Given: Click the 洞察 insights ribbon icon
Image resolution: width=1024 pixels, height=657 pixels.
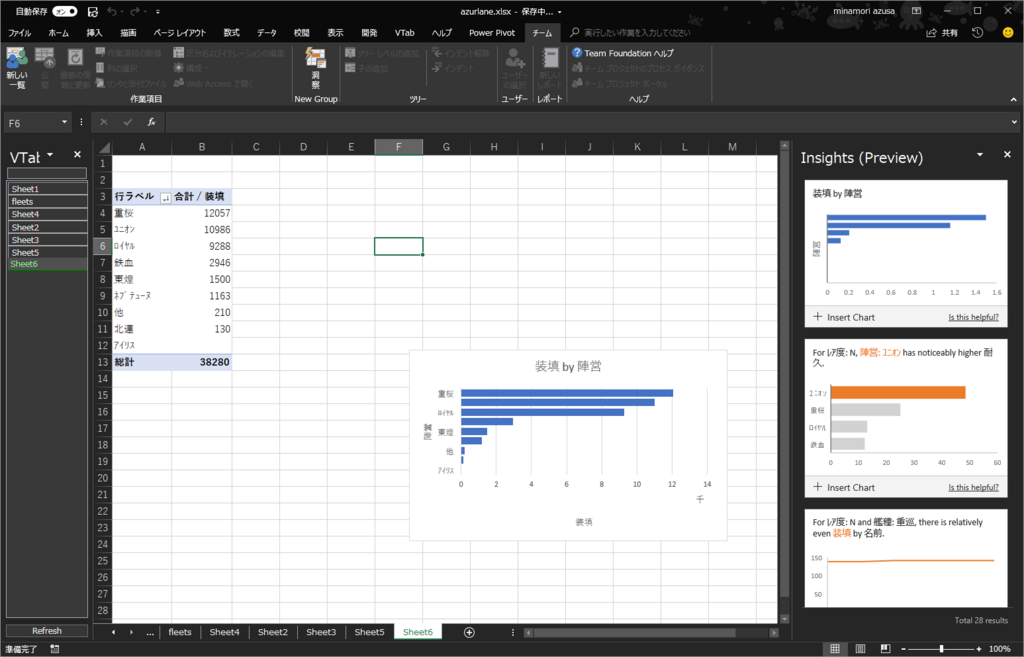Looking at the screenshot, I should click(315, 68).
